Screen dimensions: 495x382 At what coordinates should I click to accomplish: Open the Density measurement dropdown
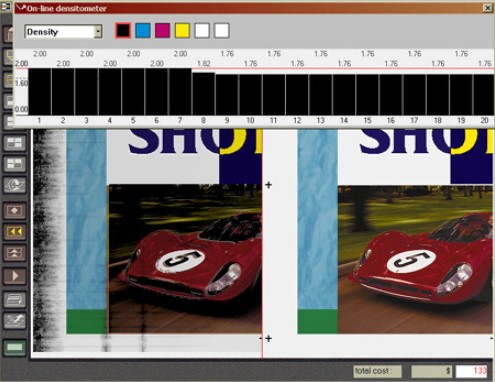pos(63,32)
